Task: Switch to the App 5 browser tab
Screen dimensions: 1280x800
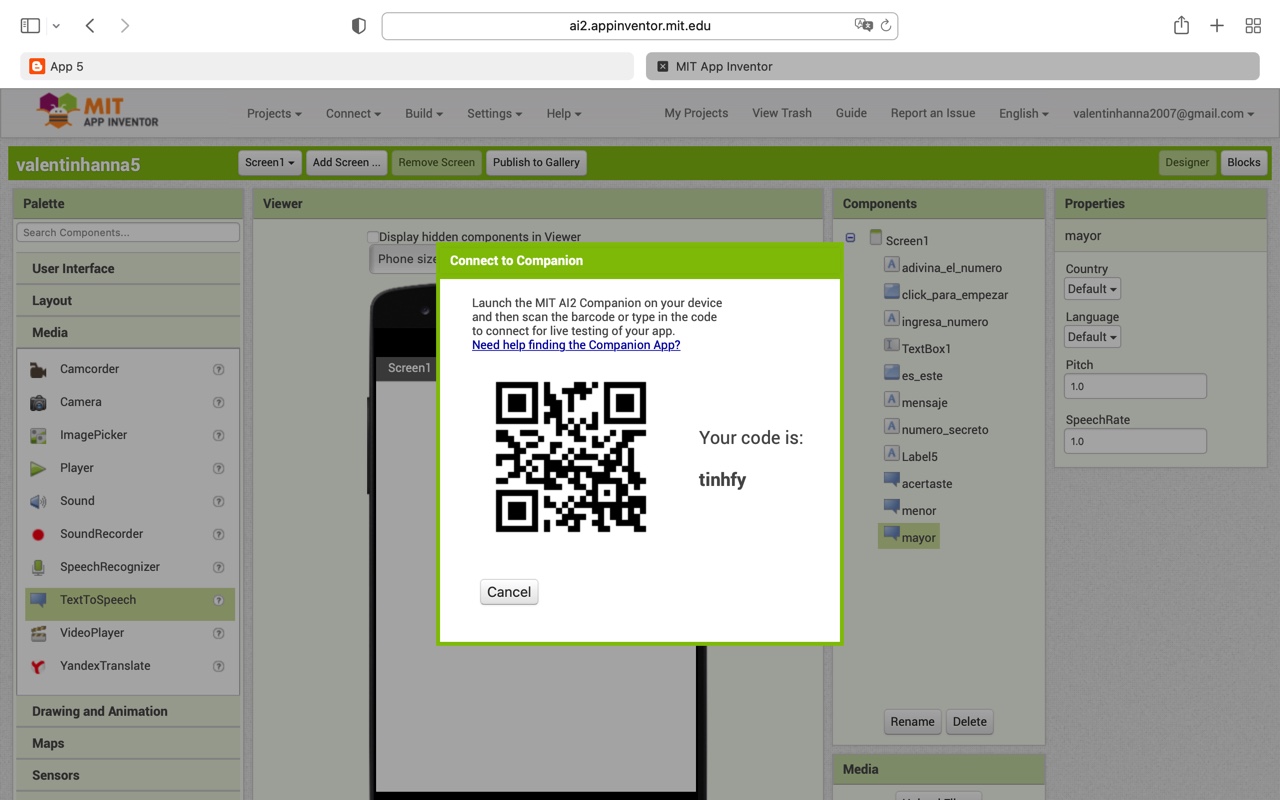Action: click(x=327, y=66)
